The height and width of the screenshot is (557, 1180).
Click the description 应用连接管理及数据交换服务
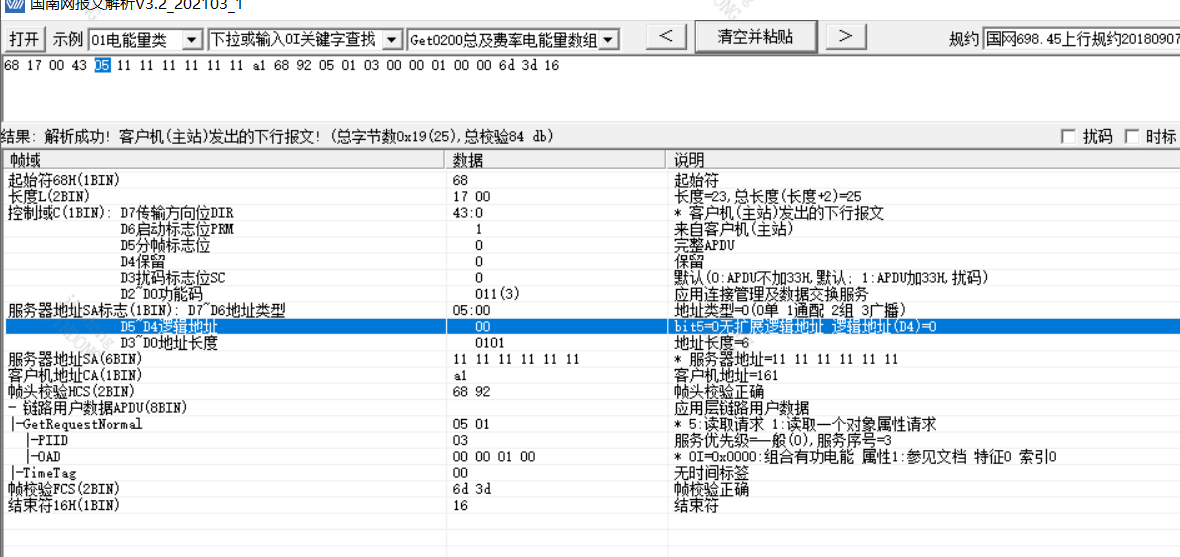tap(771, 294)
